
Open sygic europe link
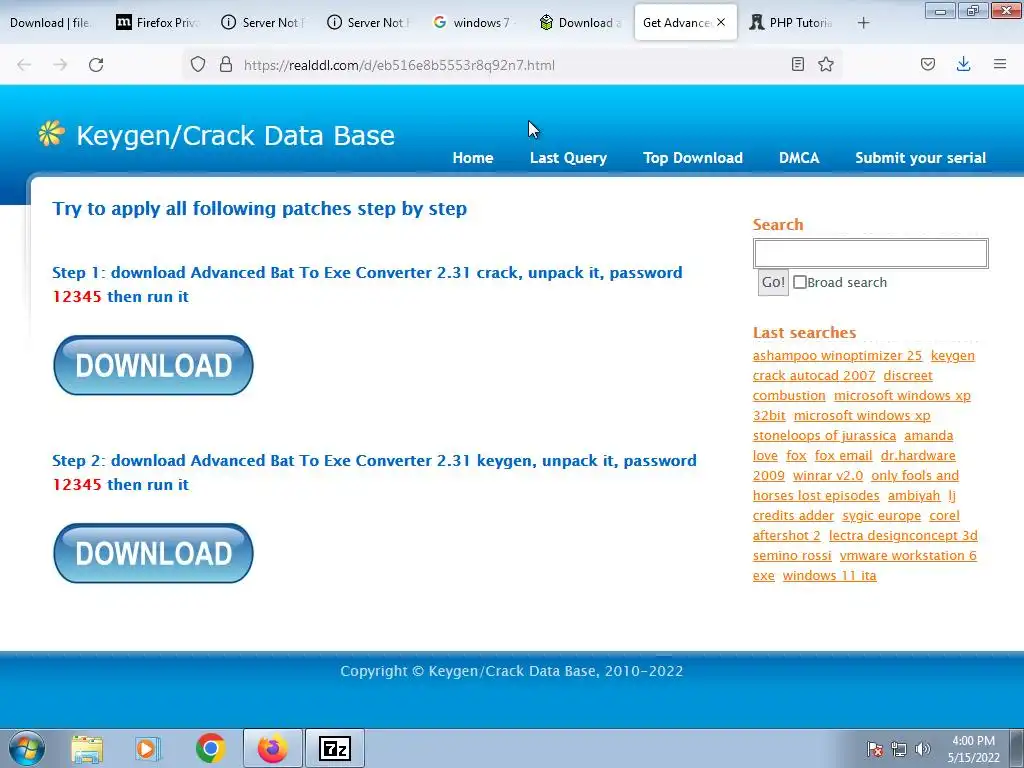pyautogui.click(x=882, y=516)
